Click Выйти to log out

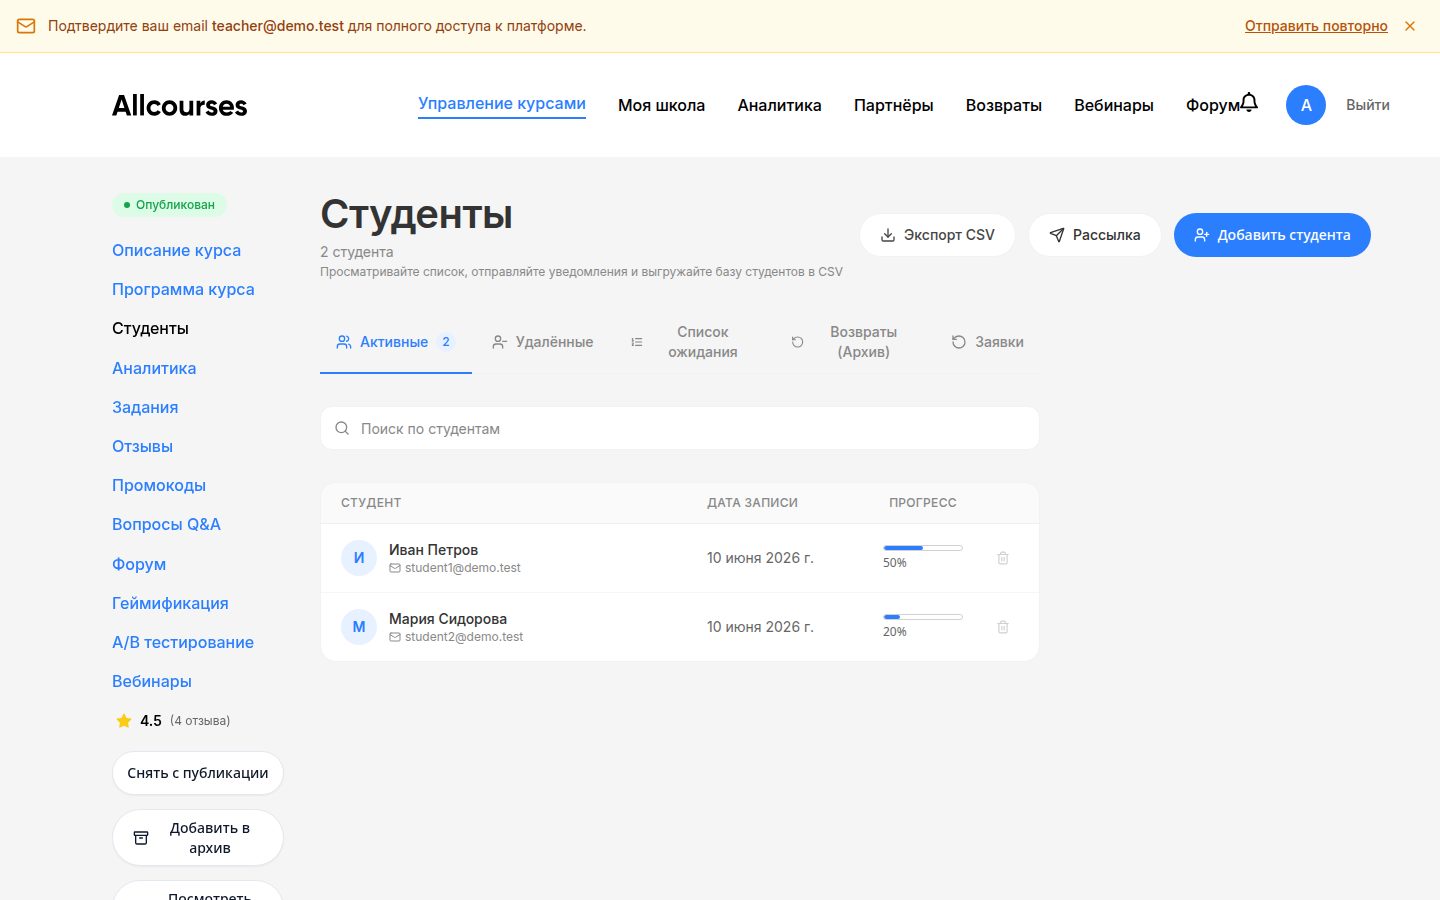pyautogui.click(x=1368, y=105)
